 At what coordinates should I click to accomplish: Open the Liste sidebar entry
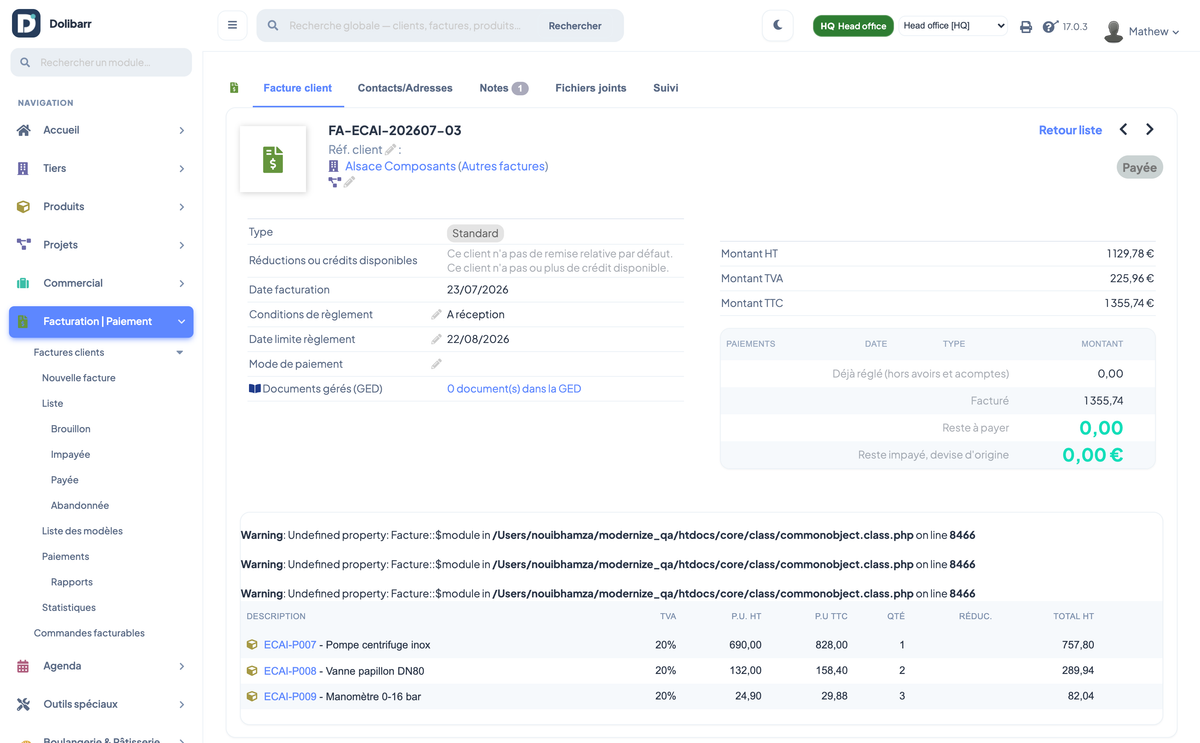(52, 403)
